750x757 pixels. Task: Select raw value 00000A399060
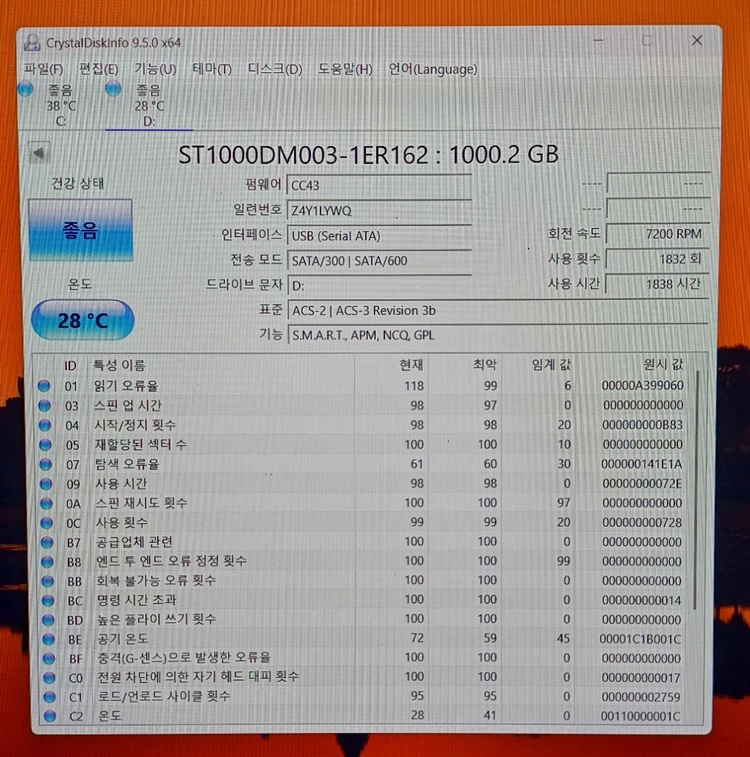(x=642, y=385)
